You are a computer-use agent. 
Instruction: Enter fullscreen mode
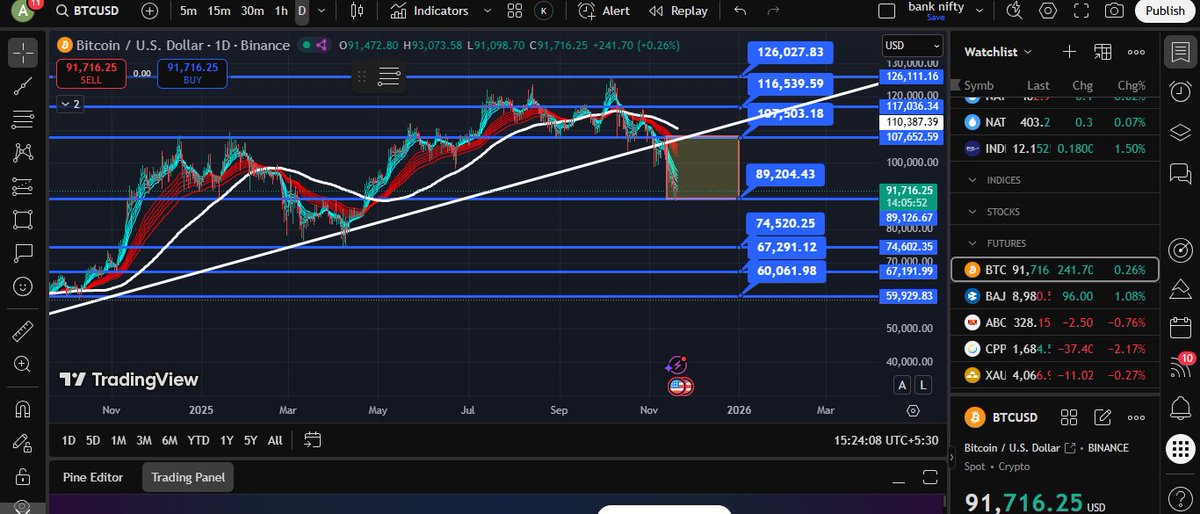tap(1081, 11)
